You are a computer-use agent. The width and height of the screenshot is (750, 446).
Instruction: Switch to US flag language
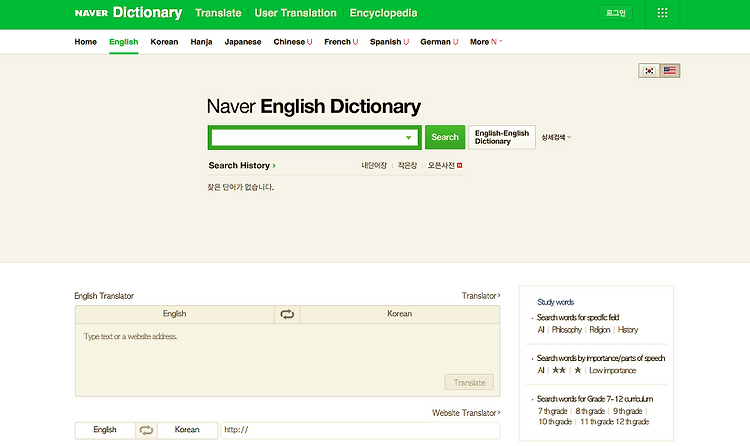[670, 71]
